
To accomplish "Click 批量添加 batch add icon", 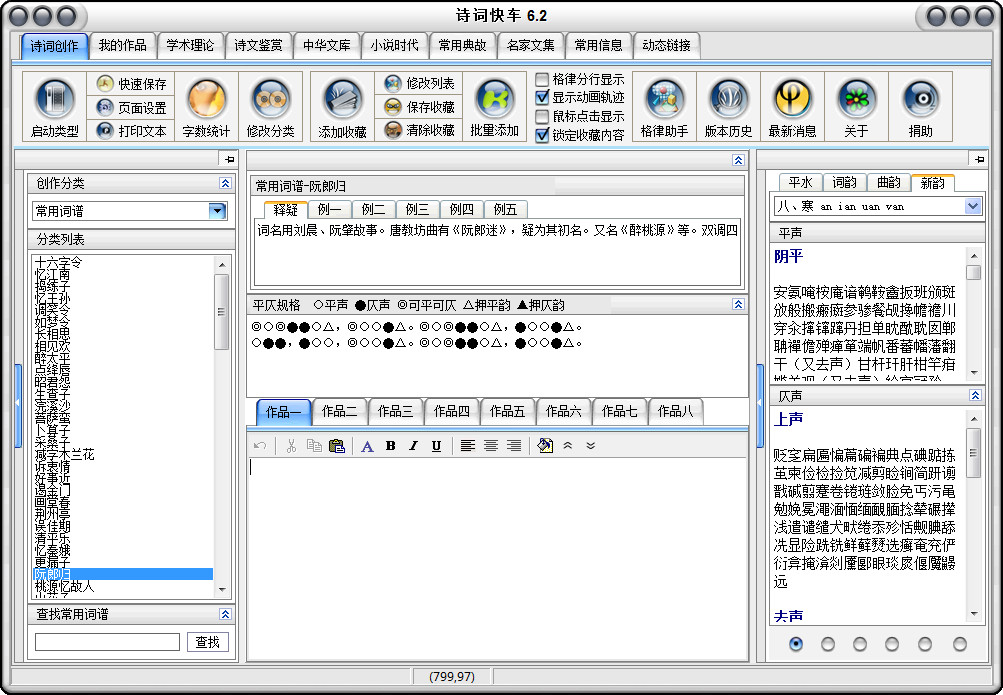I will click(x=494, y=107).
